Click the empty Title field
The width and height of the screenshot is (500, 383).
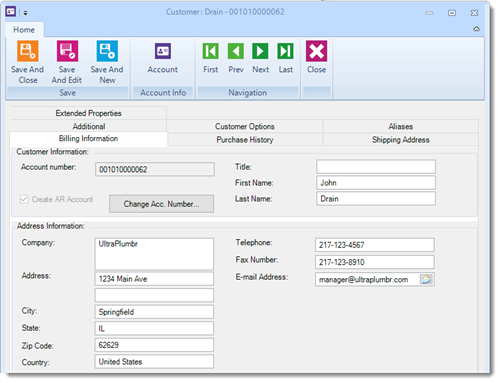click(x=376, y=167)
